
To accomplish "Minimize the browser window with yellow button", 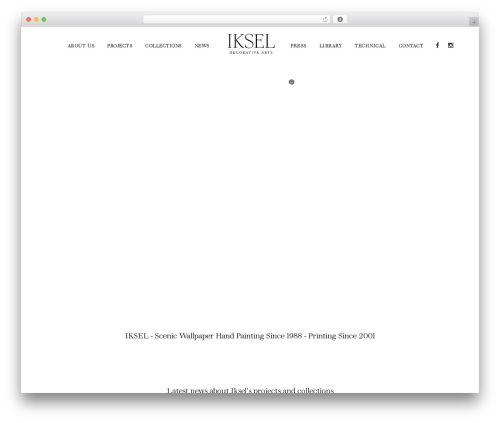I will 36,20.
